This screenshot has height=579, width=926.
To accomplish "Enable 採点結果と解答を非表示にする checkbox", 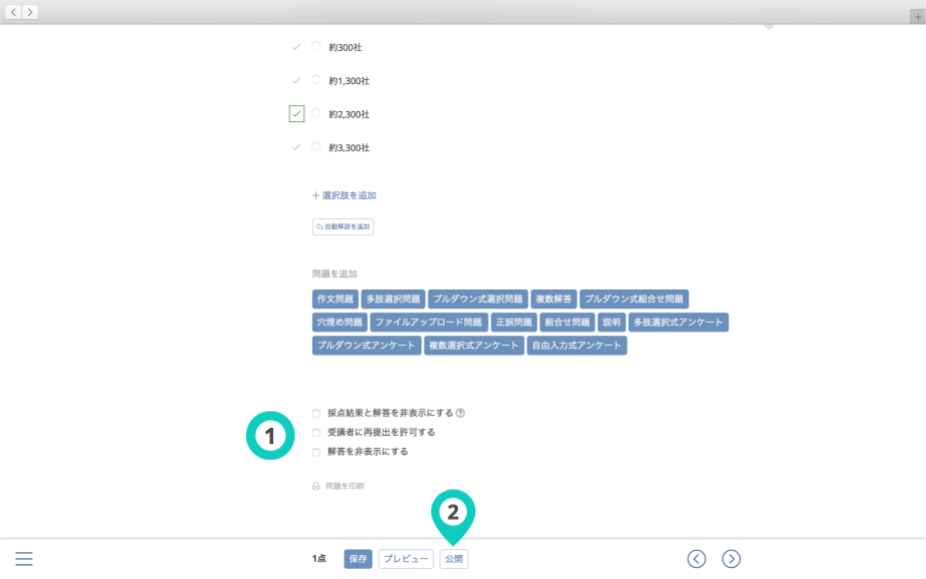I will coord(316,413).
